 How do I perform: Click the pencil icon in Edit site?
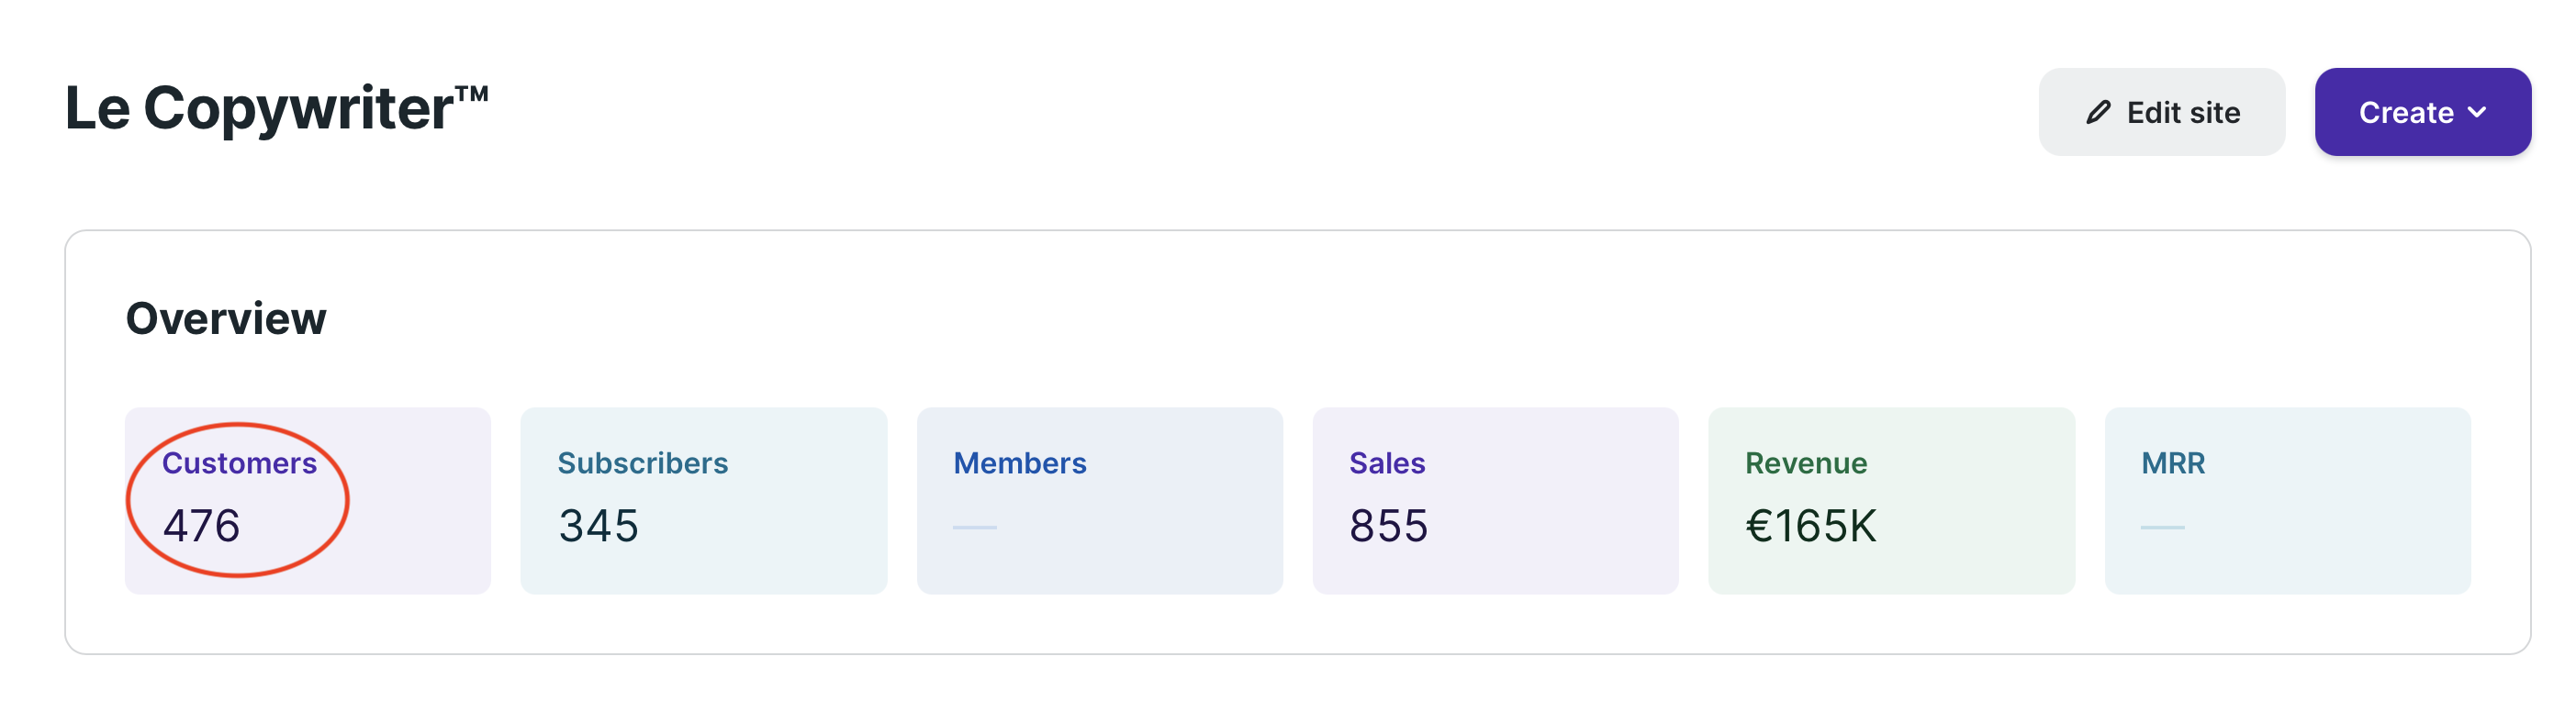2098,112
